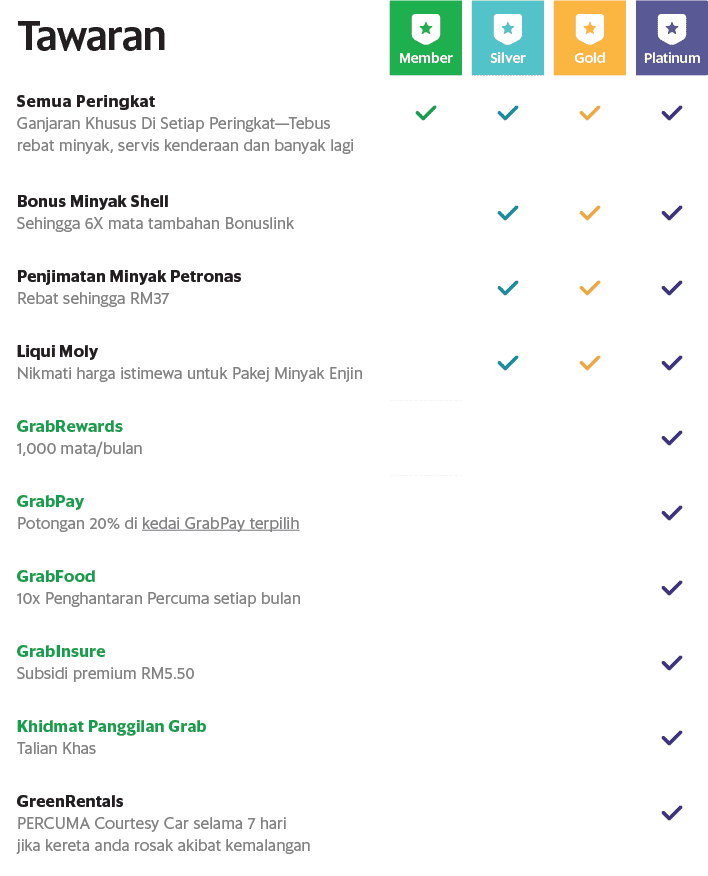Click the GrabPay heading

(x=50, y=502)
